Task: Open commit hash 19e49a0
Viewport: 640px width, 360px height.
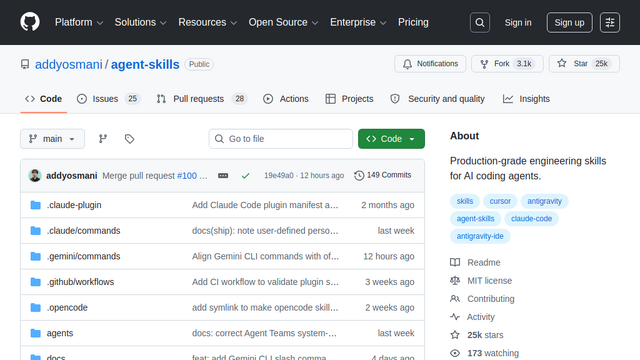Action: (279, 176)
